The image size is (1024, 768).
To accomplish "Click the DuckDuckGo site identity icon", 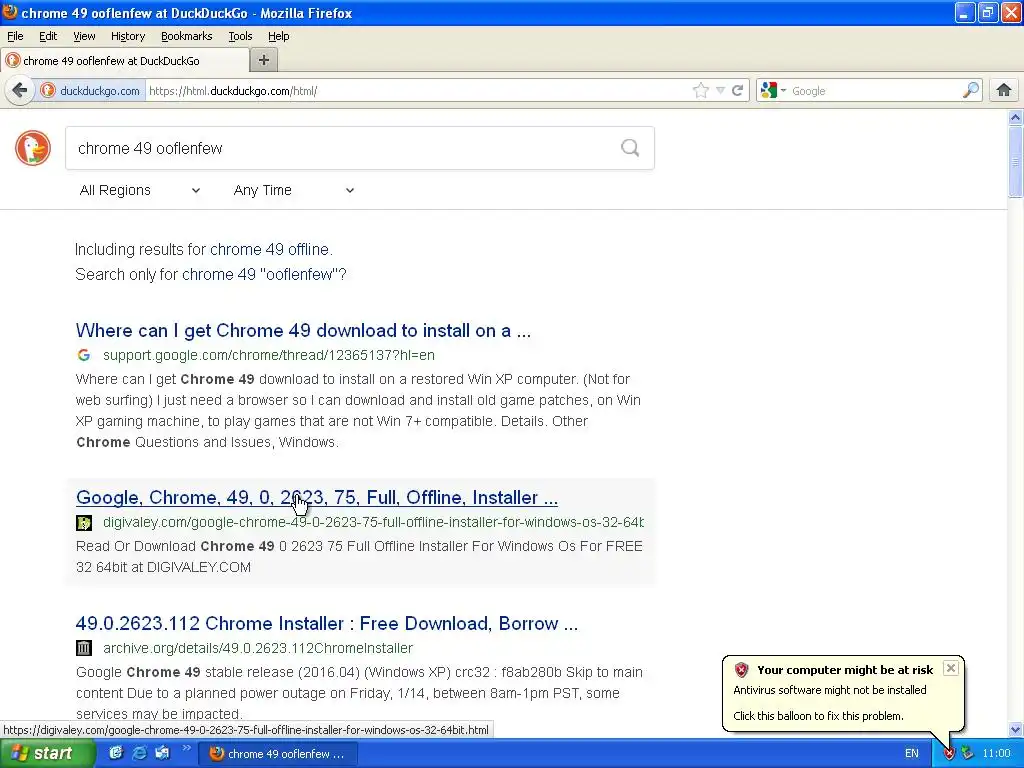I will [x=48, y=90].
